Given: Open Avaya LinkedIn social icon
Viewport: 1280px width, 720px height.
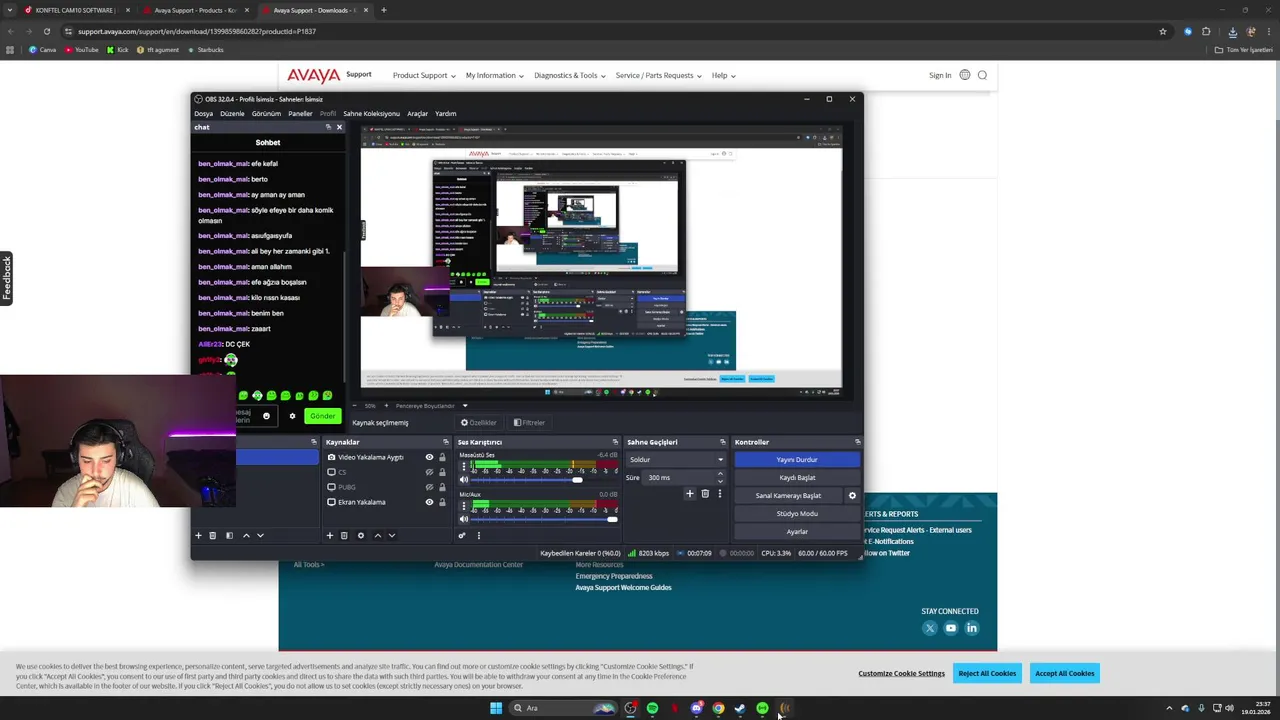Looking at the screenshot, I should coord(971,628).
